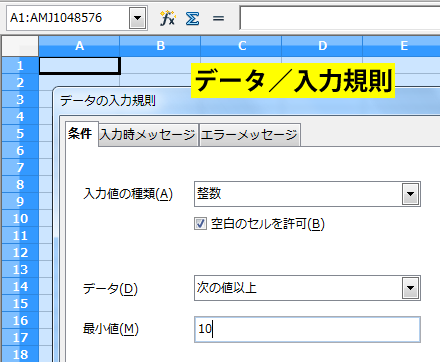Click the Sum sigma icon
Screen dimensions: 440x362
point(193,18)
